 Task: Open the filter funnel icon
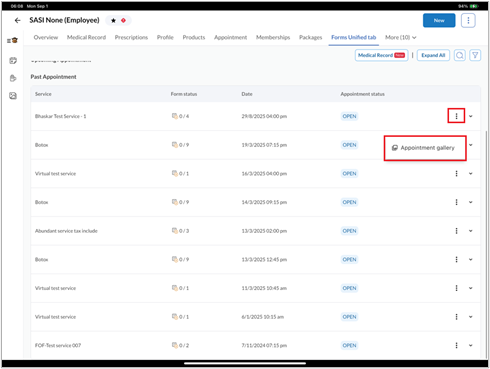[475, 55]
